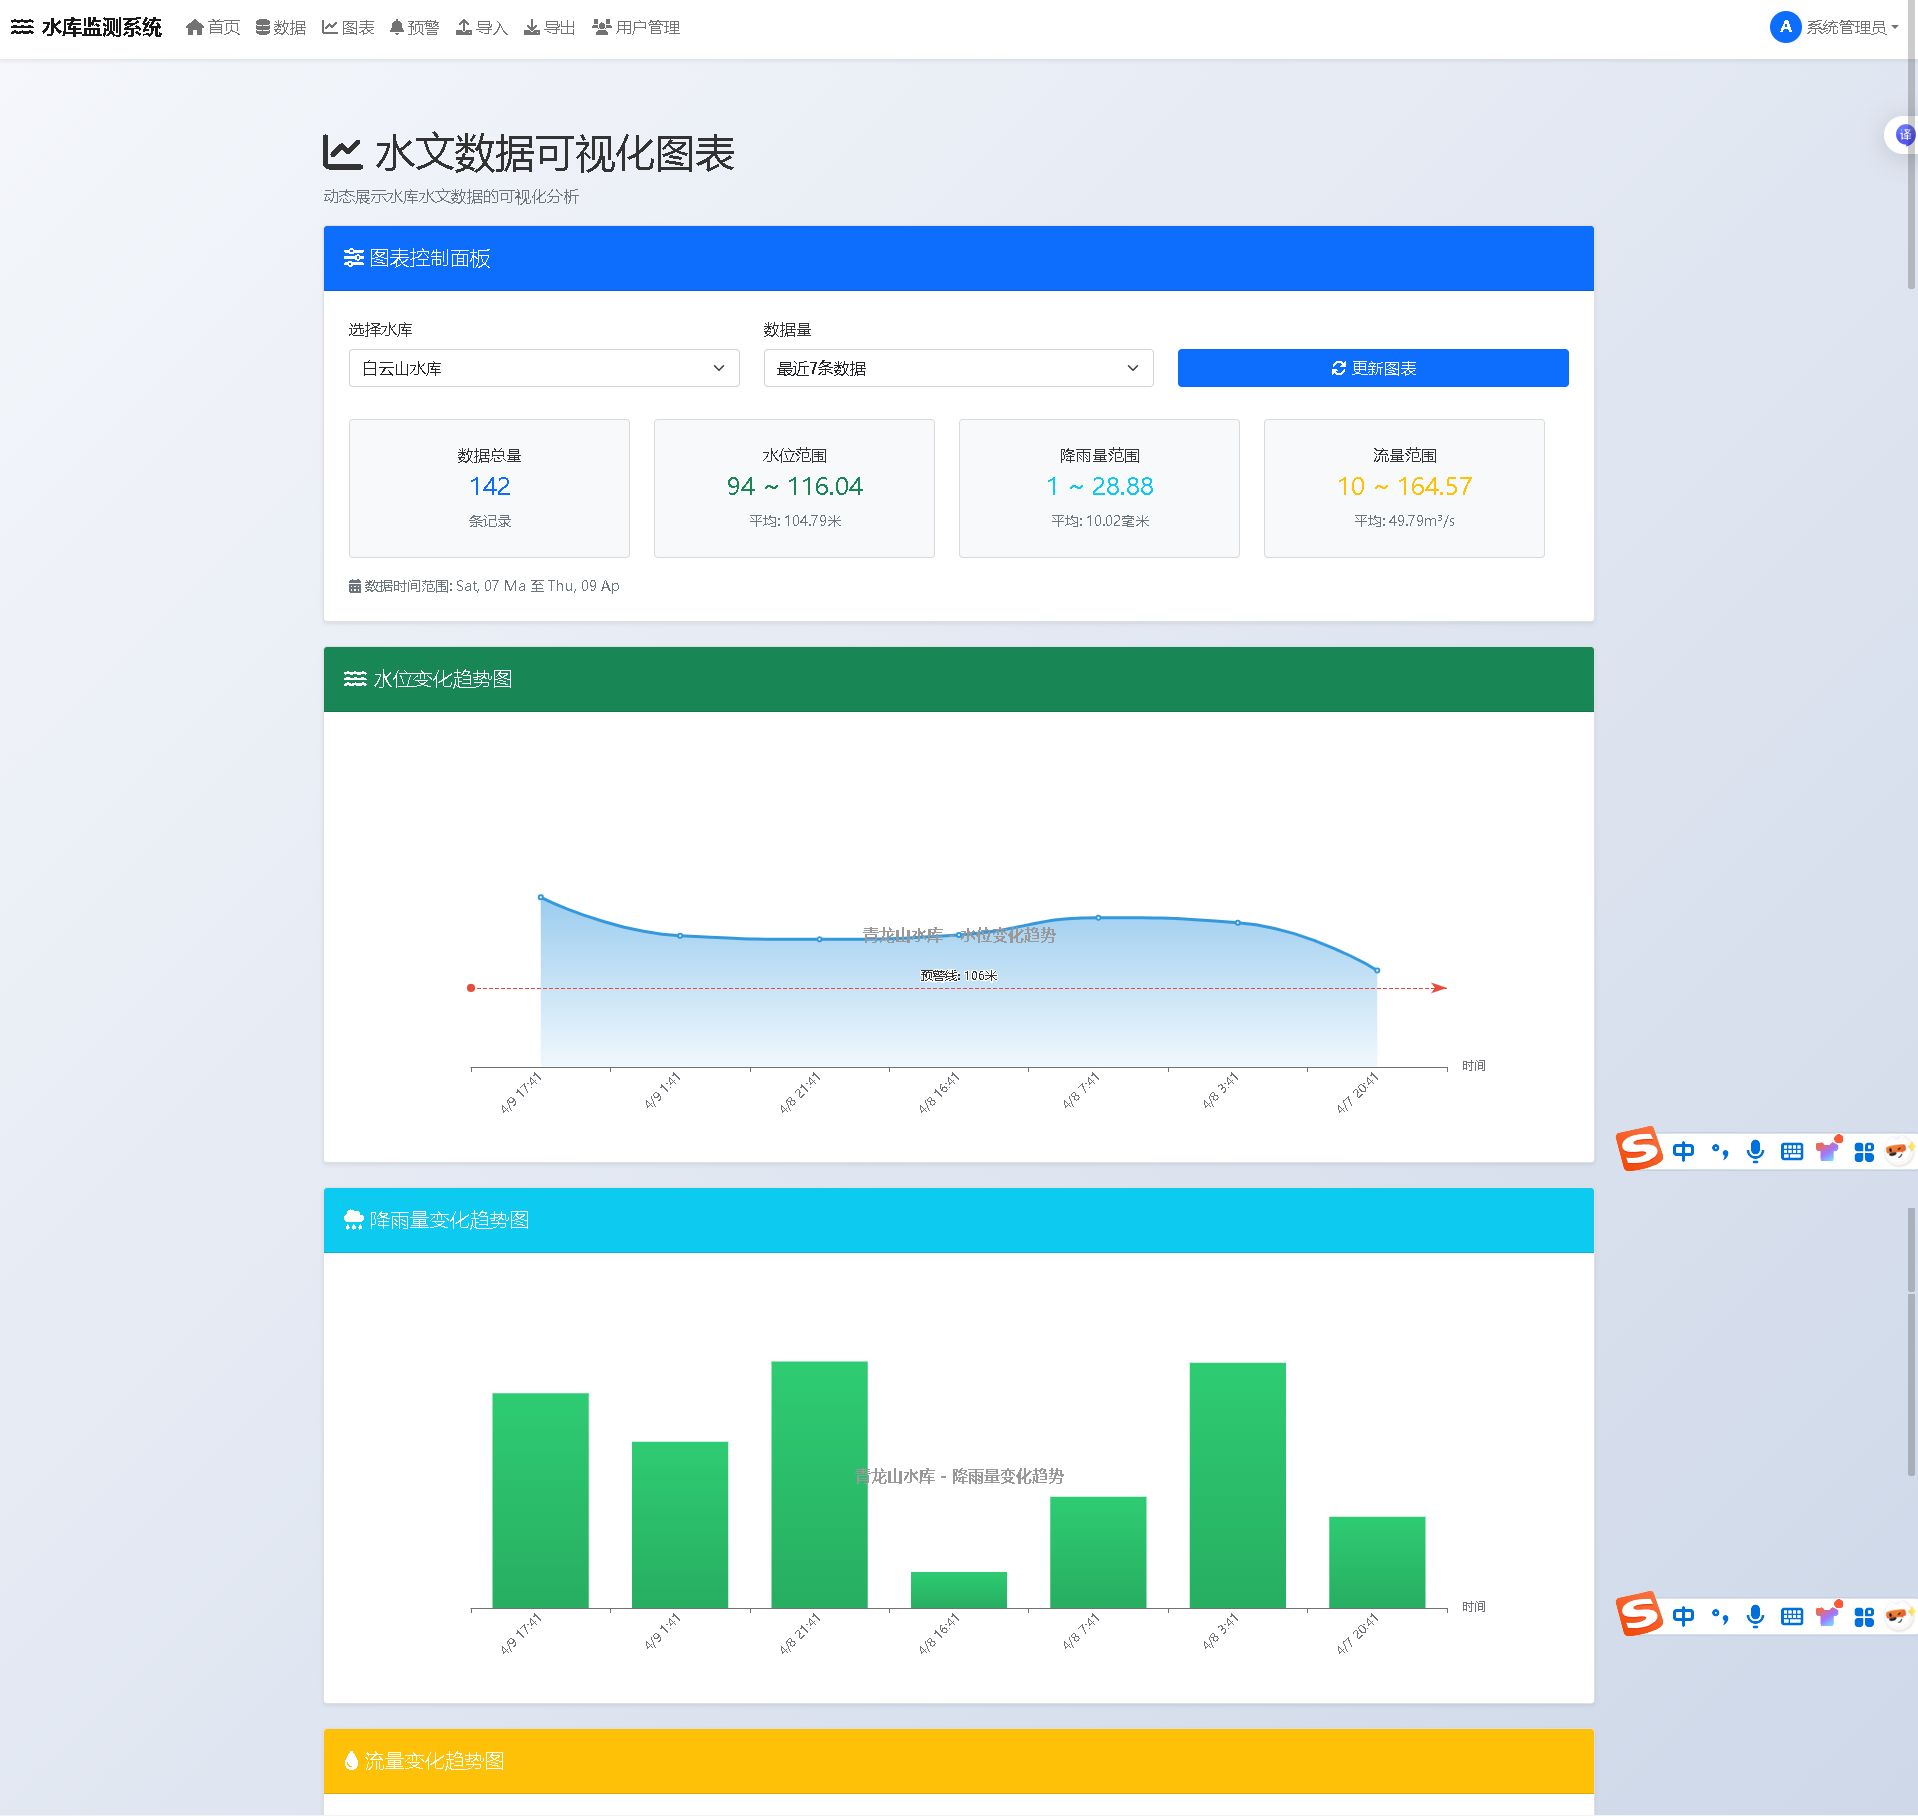Viewport: 1918px width, 1816px height.
Task: Click the microphone on upper Sogou toolbar
Action: 1755,1151
